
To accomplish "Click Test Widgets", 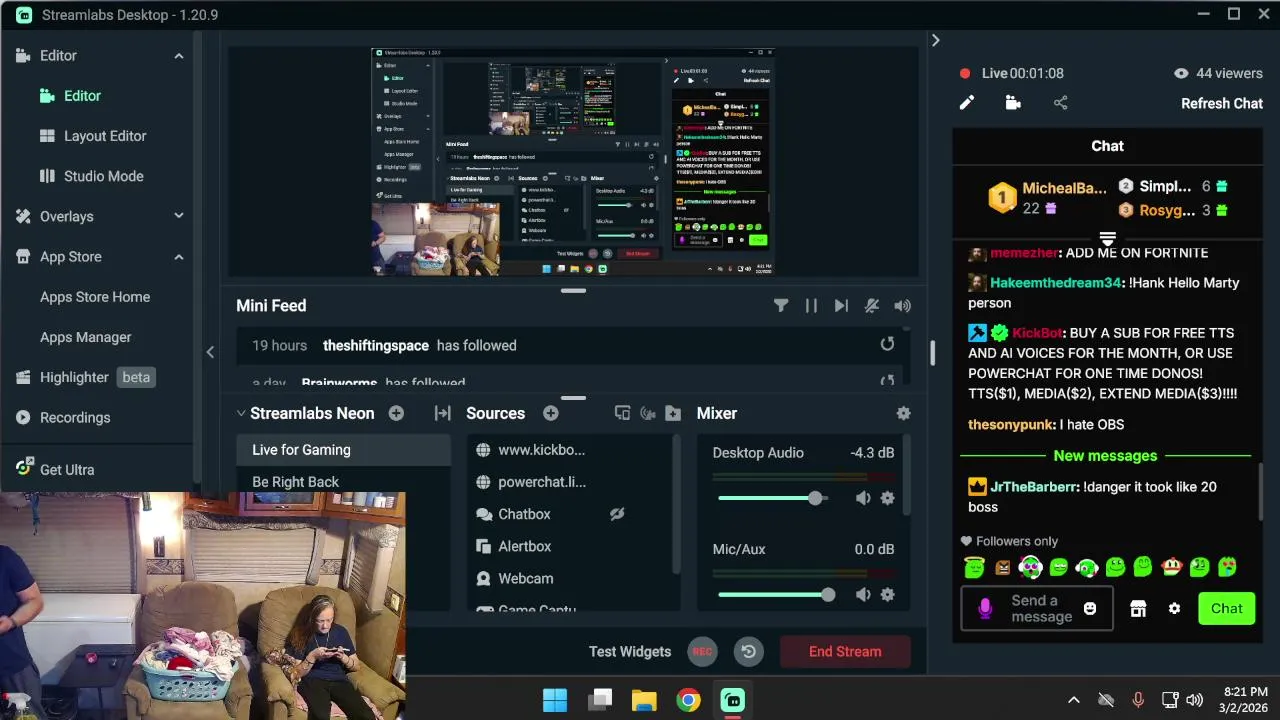I will (630, 652).
